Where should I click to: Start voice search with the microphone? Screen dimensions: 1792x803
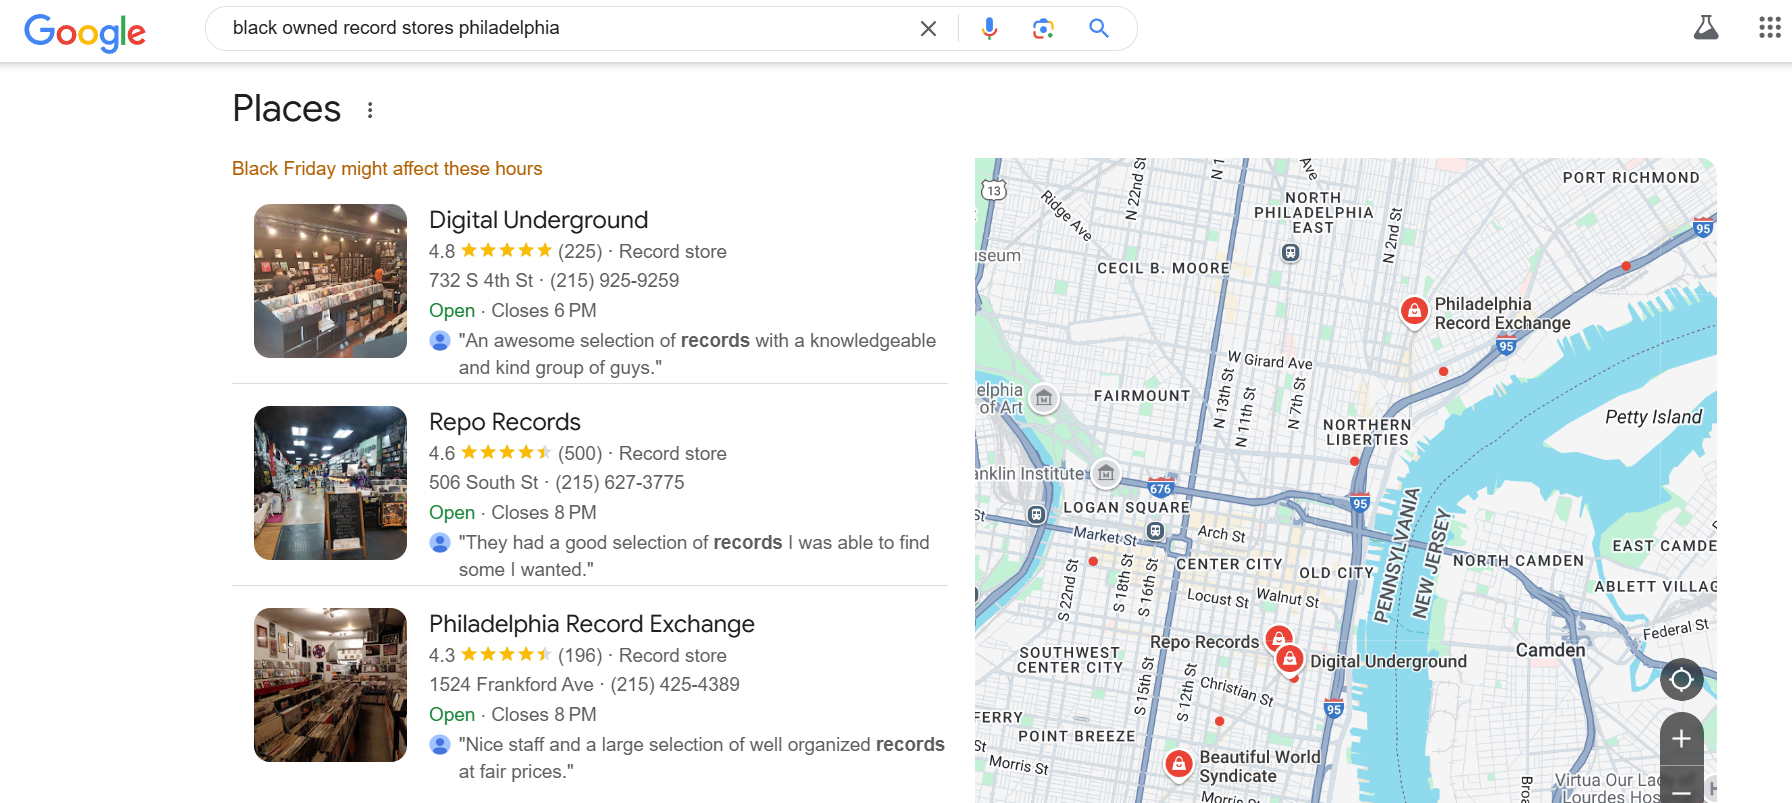(x=989, y=29)
